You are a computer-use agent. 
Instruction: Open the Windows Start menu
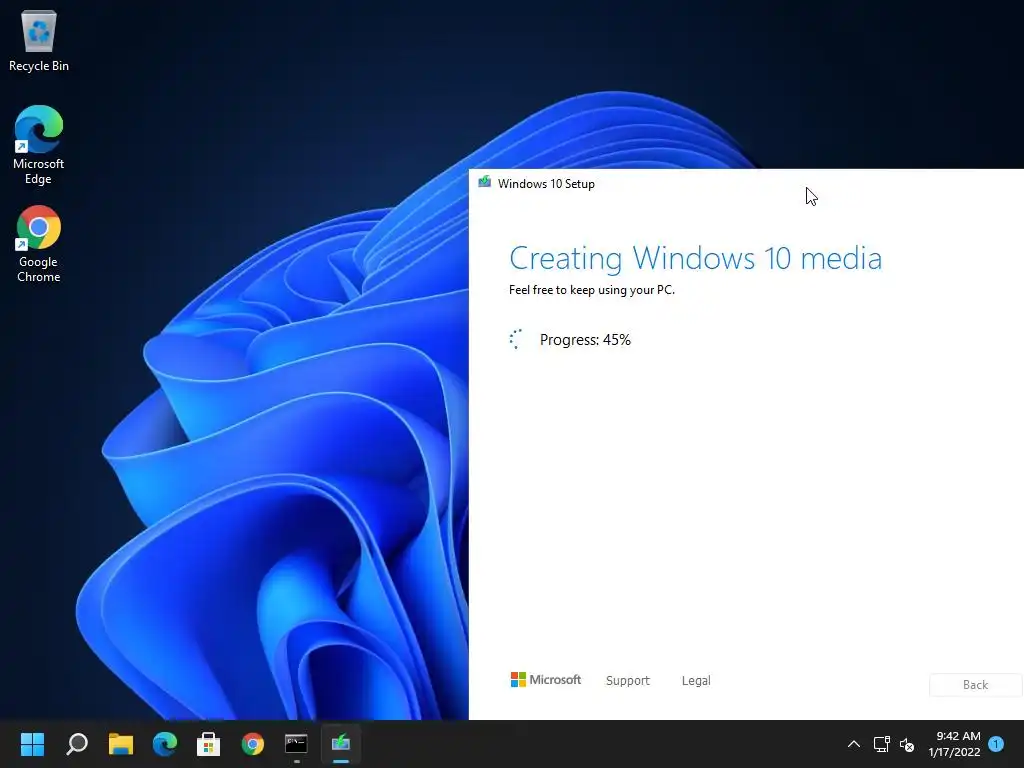[32, 743]
